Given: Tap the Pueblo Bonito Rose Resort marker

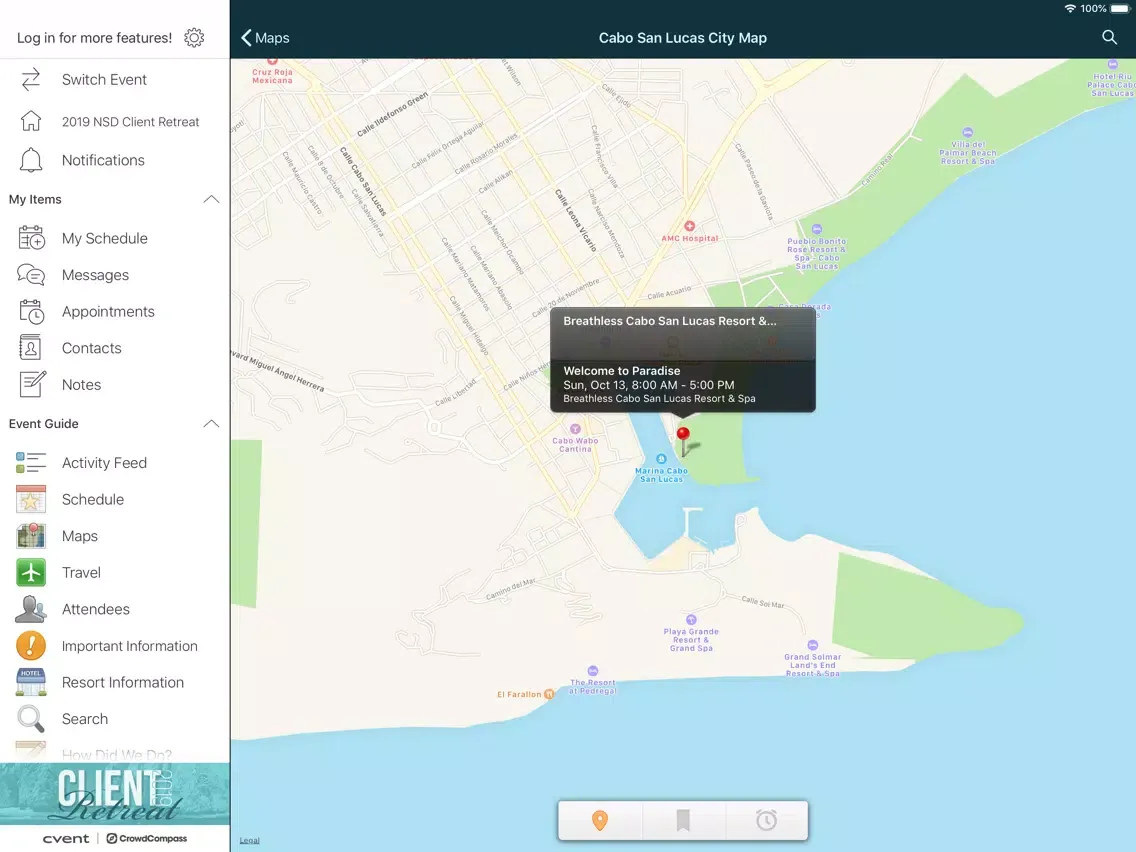Looking at the screenshot, I should click(x=816, y=230).
